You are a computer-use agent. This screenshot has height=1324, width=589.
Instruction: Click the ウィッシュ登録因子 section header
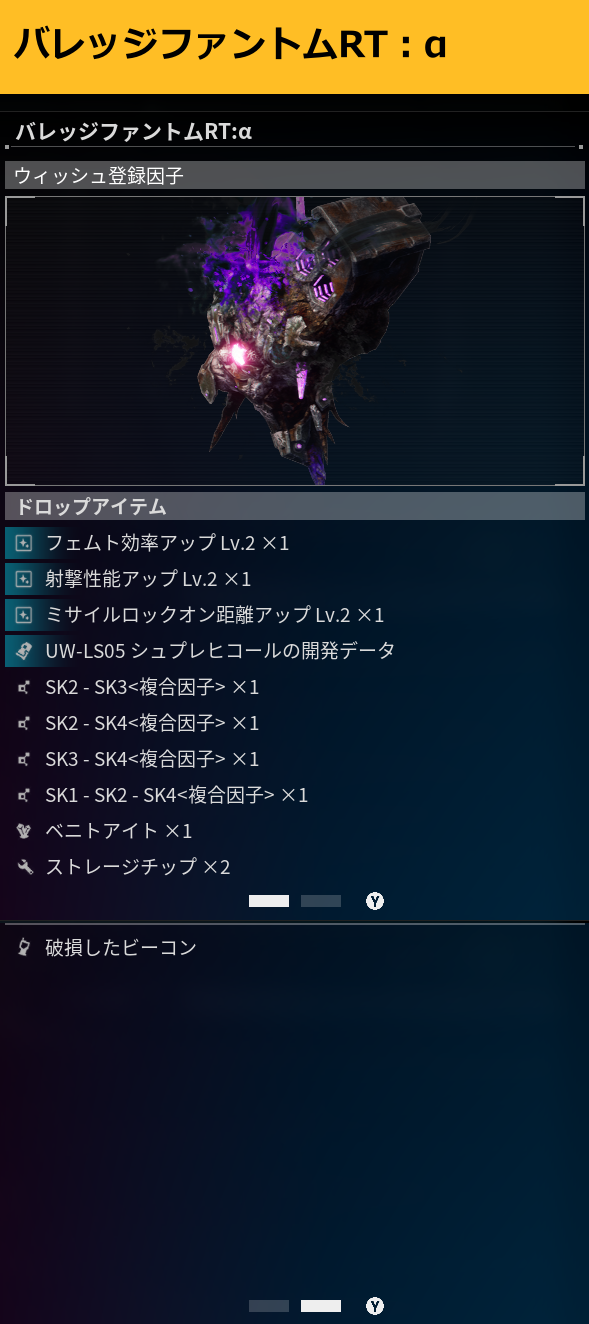[x=295, y=175]
